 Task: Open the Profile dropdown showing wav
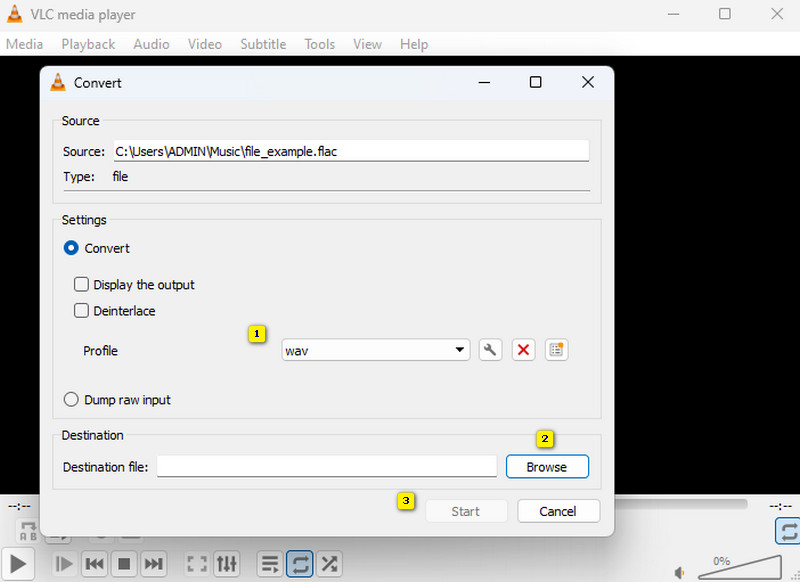tap(375, 349)
